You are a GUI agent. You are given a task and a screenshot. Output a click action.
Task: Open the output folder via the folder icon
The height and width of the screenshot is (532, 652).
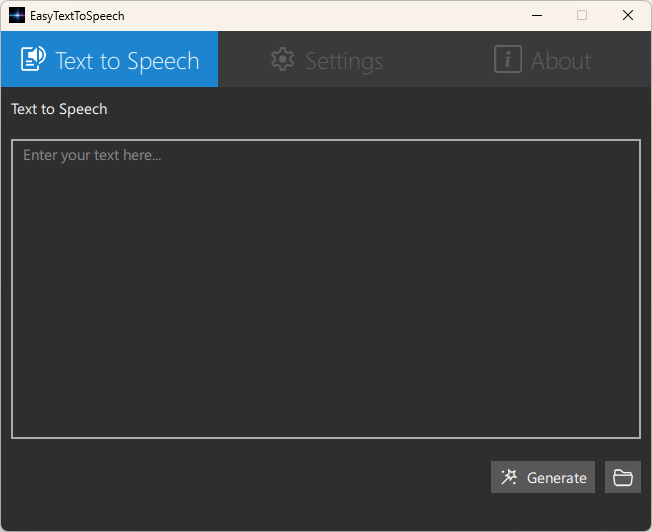pyautogui.click(x=623, y=477)
